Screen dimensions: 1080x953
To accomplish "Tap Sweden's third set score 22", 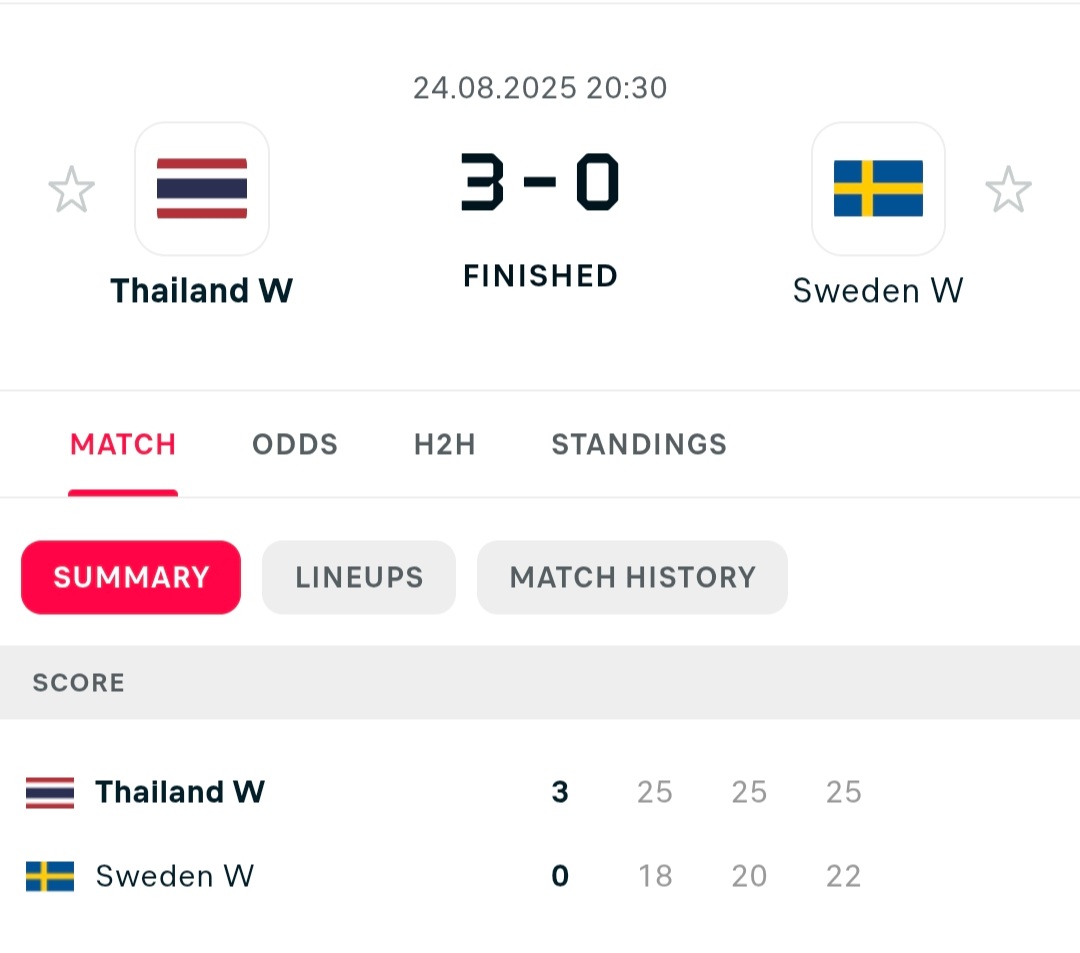I will (844, 876).
